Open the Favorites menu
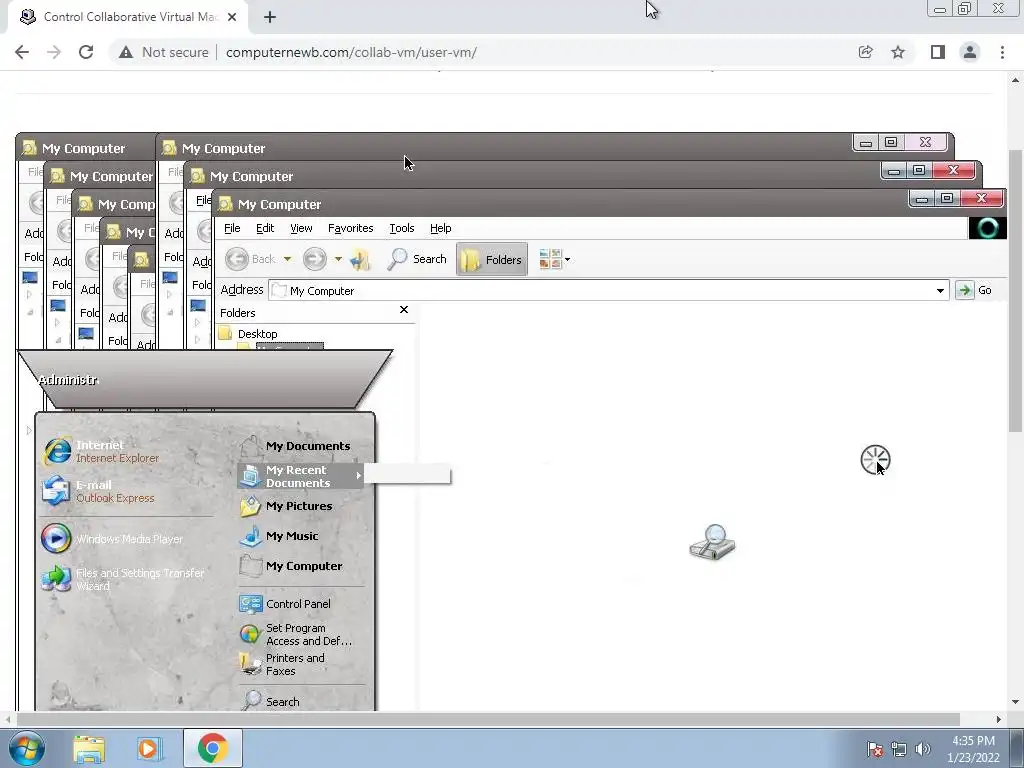The height and width of the screenshot is (768, 1024). (350, 228)
